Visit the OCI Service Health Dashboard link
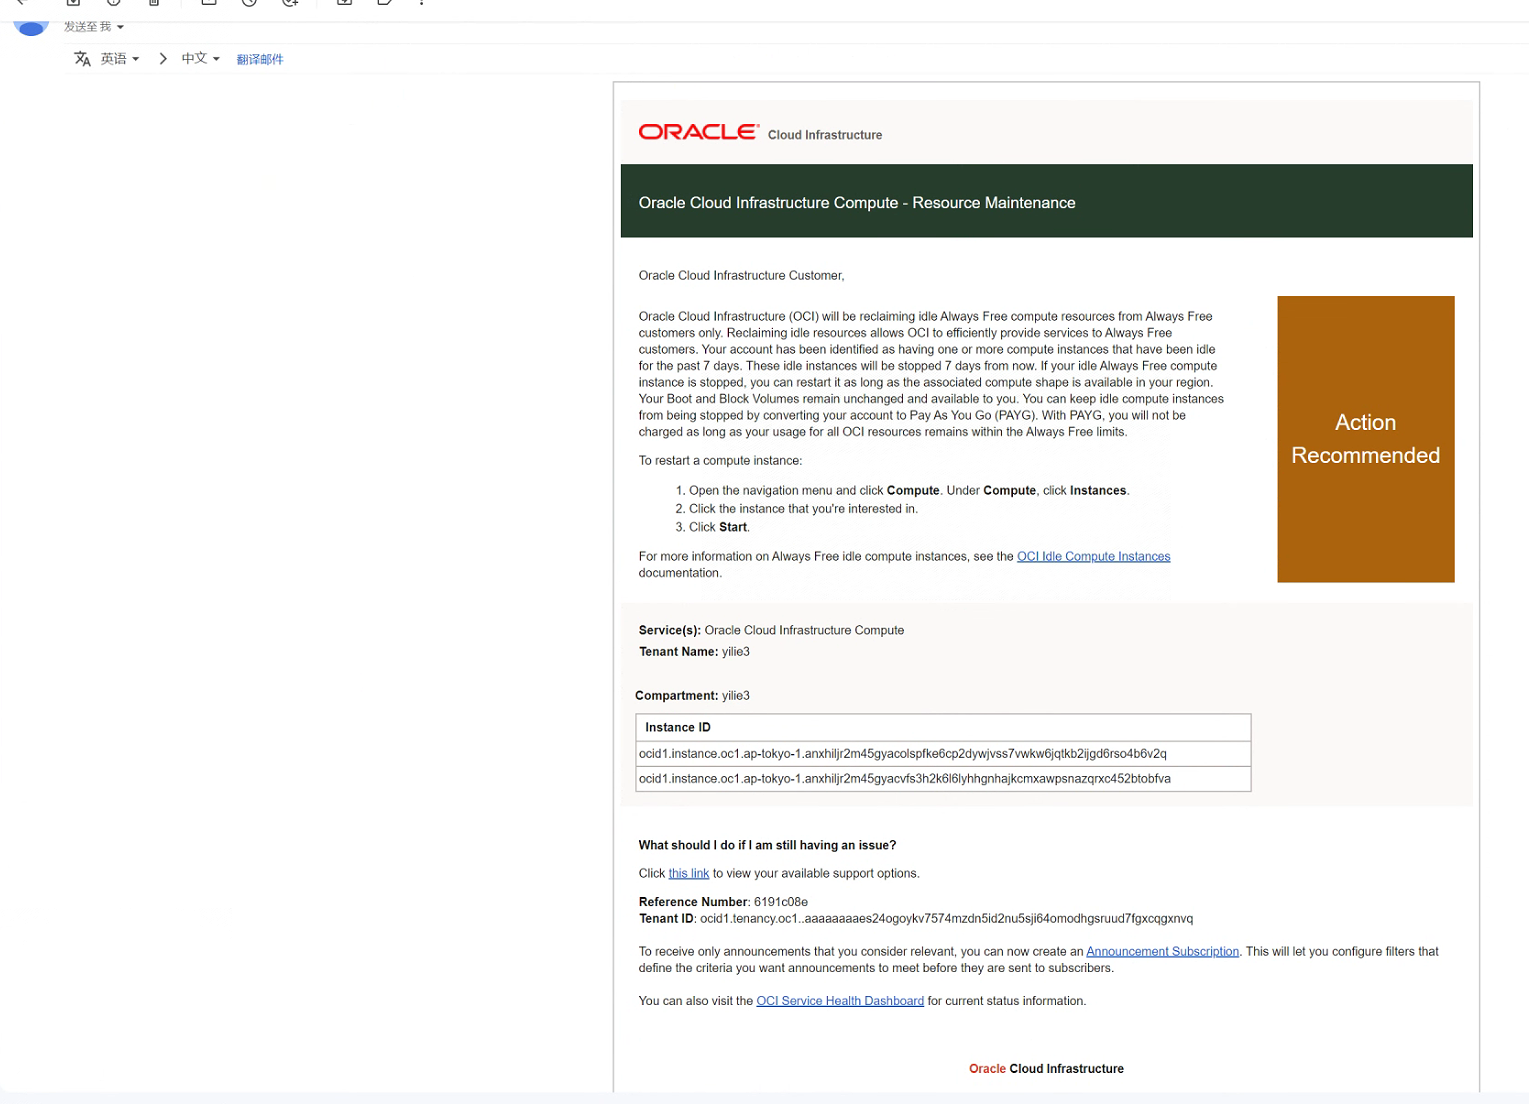This screenshot has width=1529, height=1104. pyautogui.click(x=840, y=1001)
